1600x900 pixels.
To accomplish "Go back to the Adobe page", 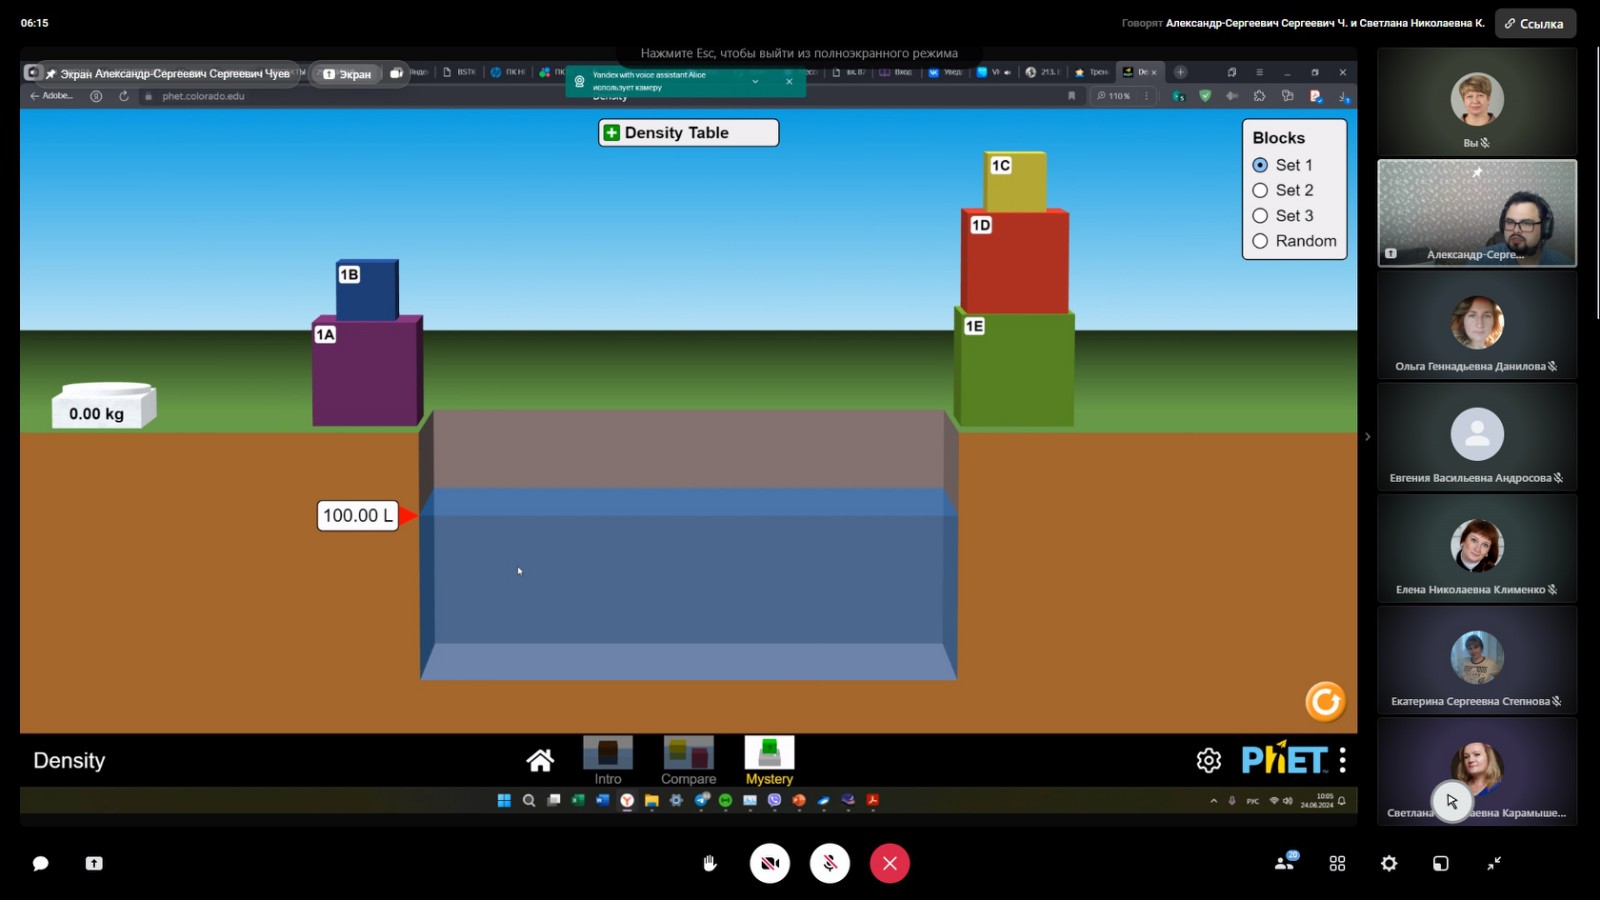I will 52,96.
